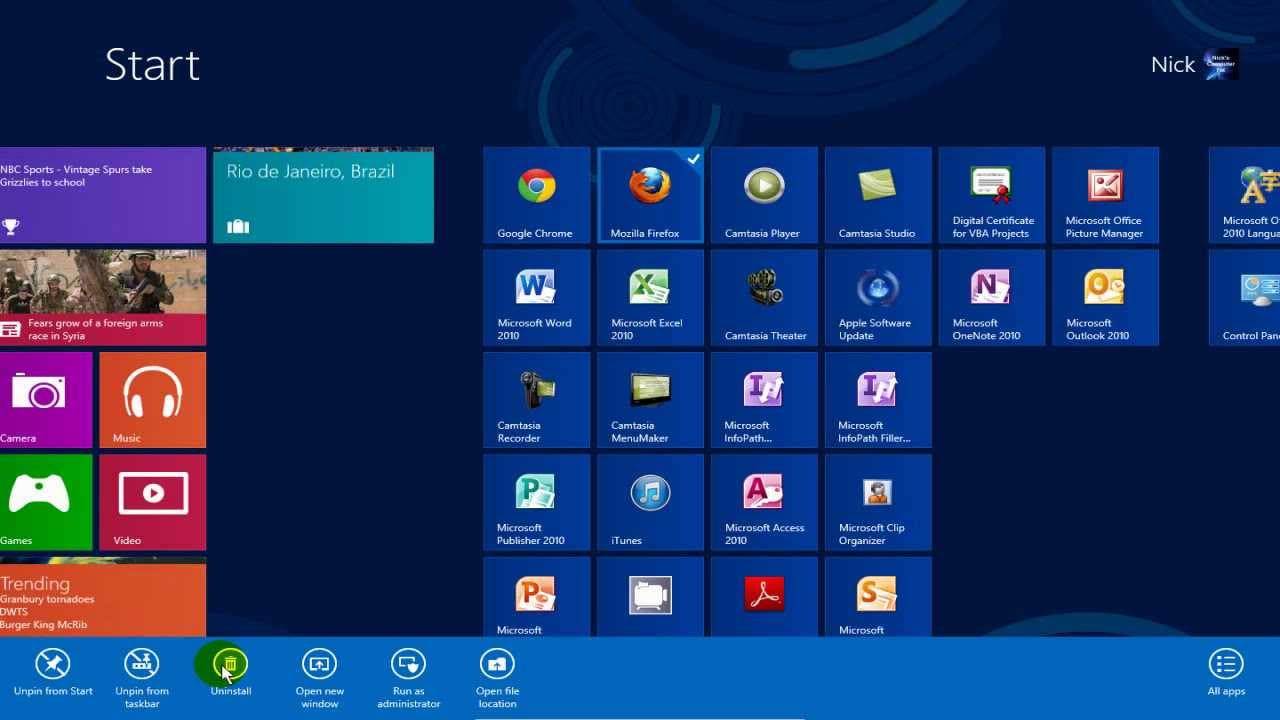The height and width of the screenshot is (720, 1280).
Task: Deselect the checked Mozilla Firefox tile
Action: coord(650,195)
